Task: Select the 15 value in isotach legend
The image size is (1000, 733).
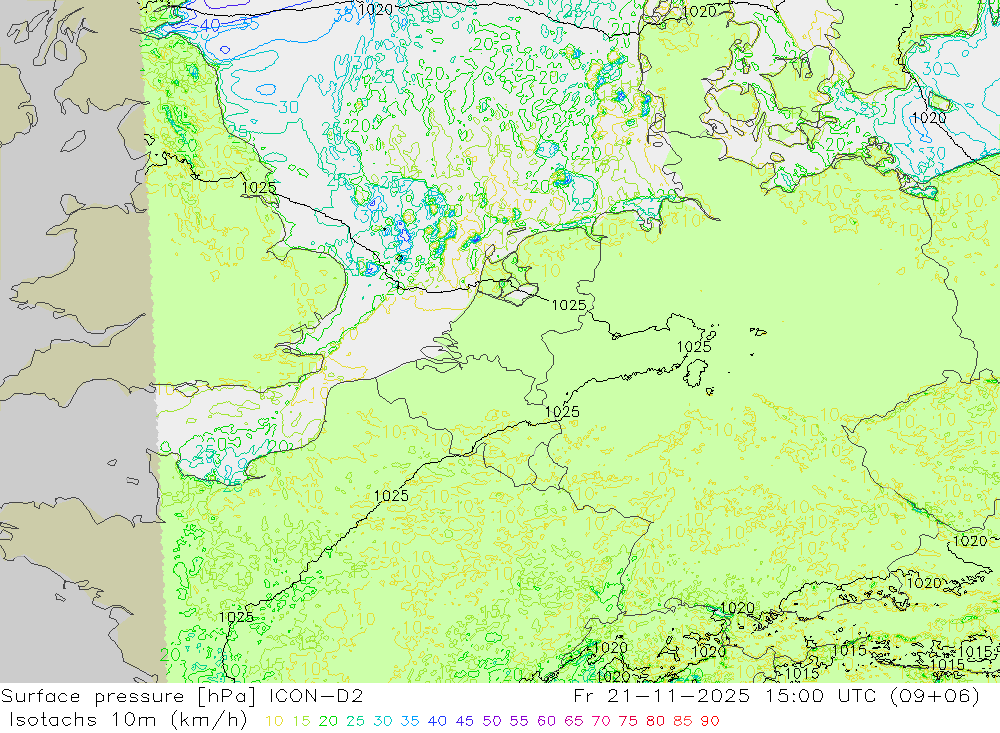Action: point(302,721)
